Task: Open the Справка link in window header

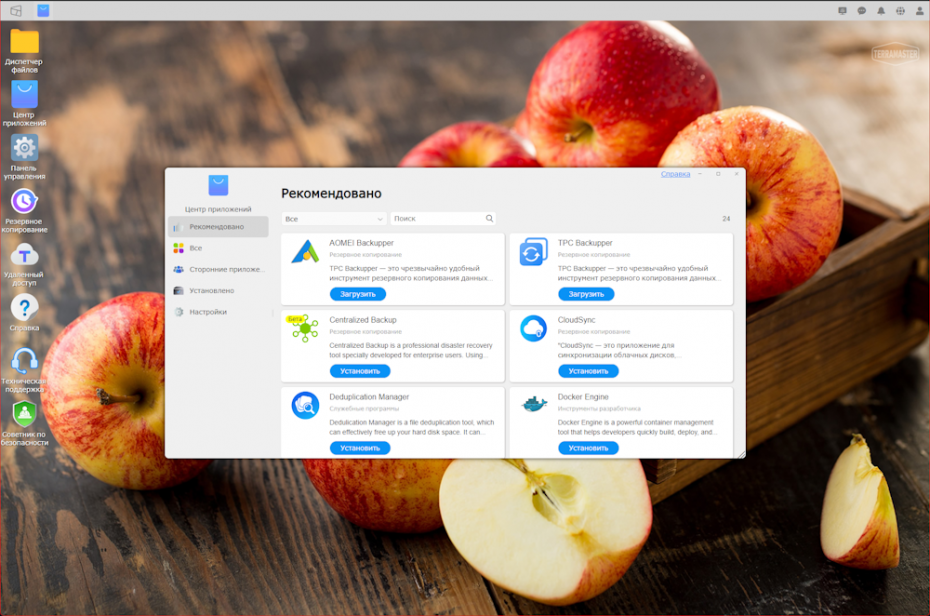Action: [x=676, y=174]
